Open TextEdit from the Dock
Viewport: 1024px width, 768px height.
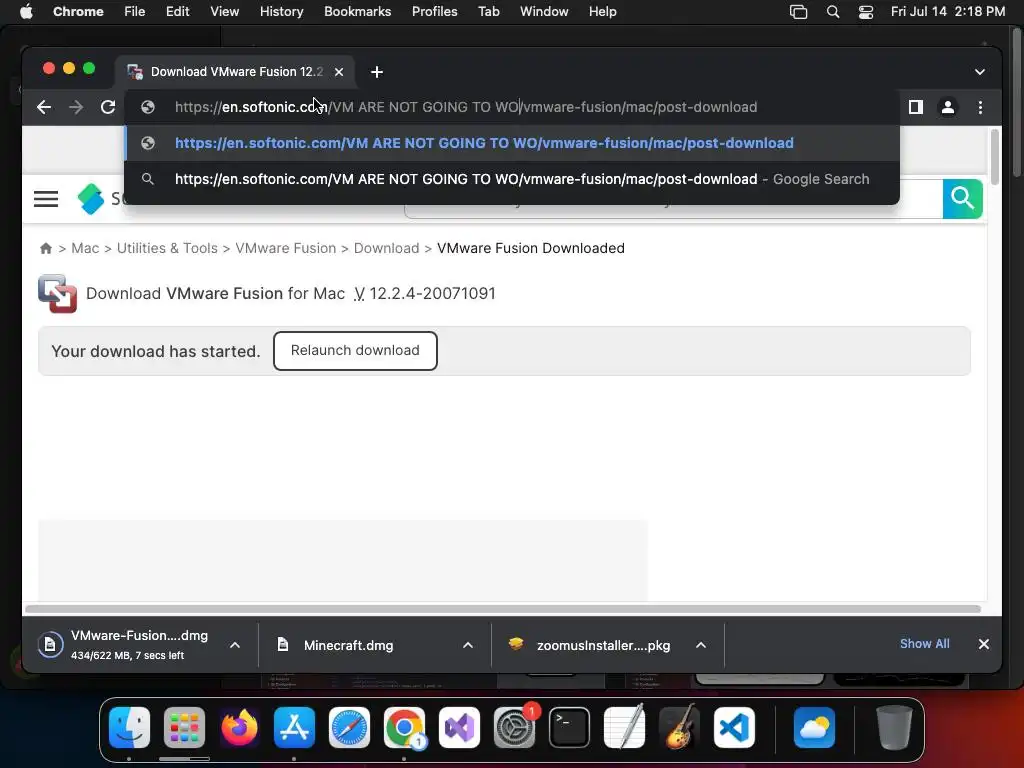point(624,728)
